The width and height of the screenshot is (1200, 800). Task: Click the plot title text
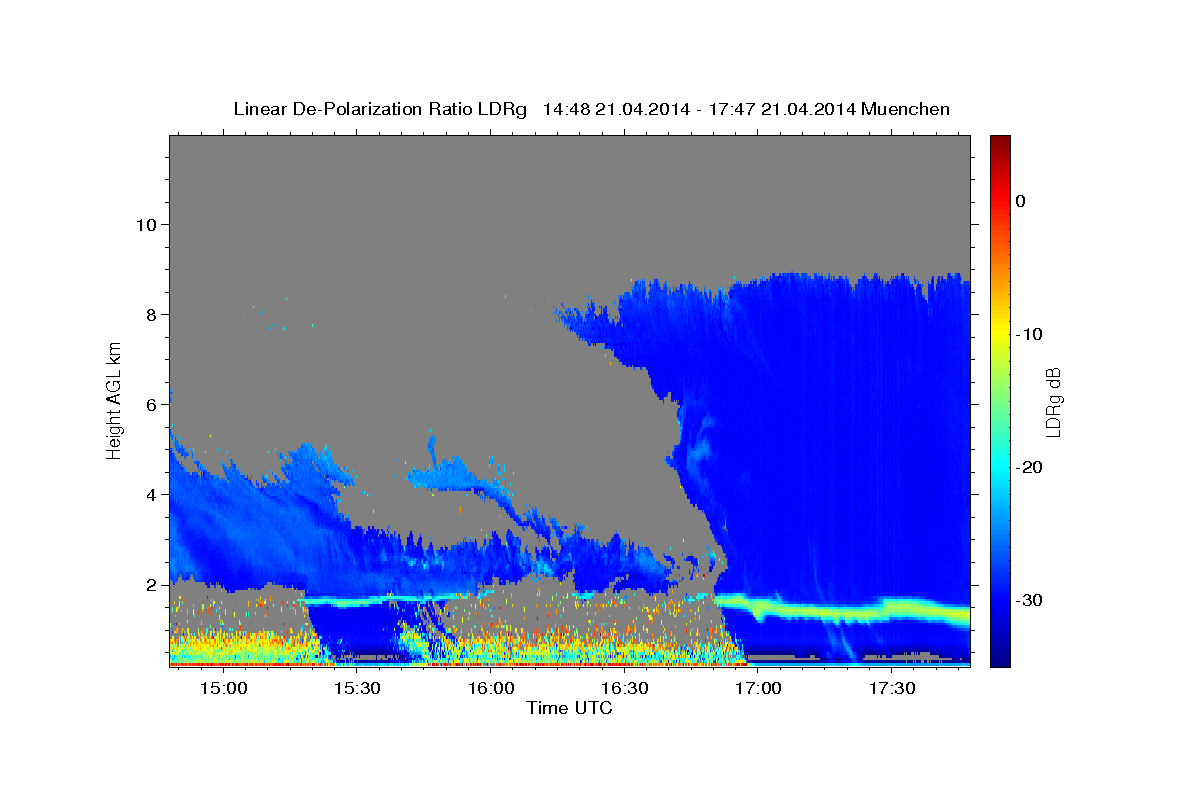591,109
